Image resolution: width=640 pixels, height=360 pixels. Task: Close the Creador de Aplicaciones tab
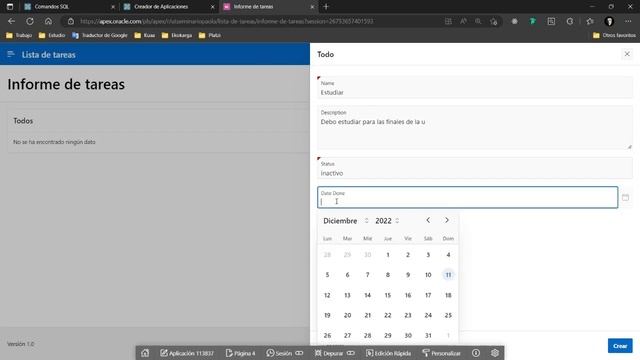[212, 7]
